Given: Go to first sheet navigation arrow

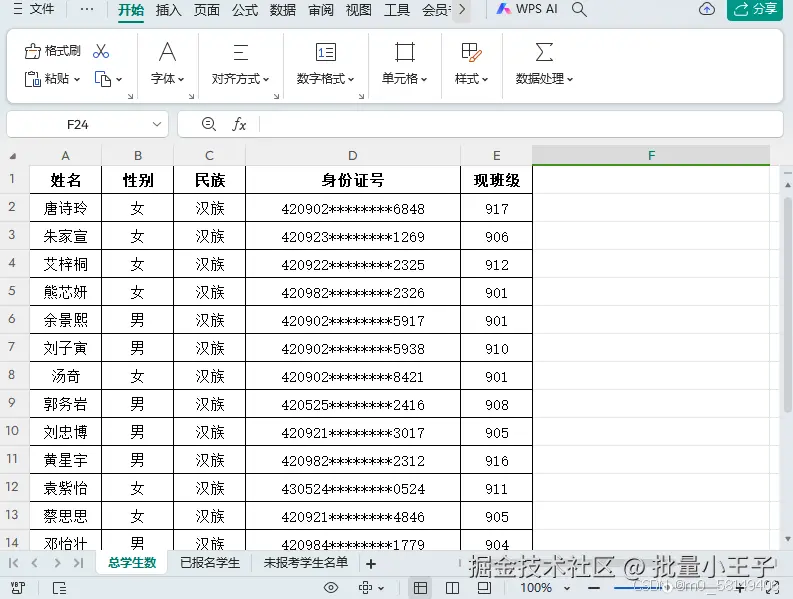Looking at the screenshot, I should 14,563.
